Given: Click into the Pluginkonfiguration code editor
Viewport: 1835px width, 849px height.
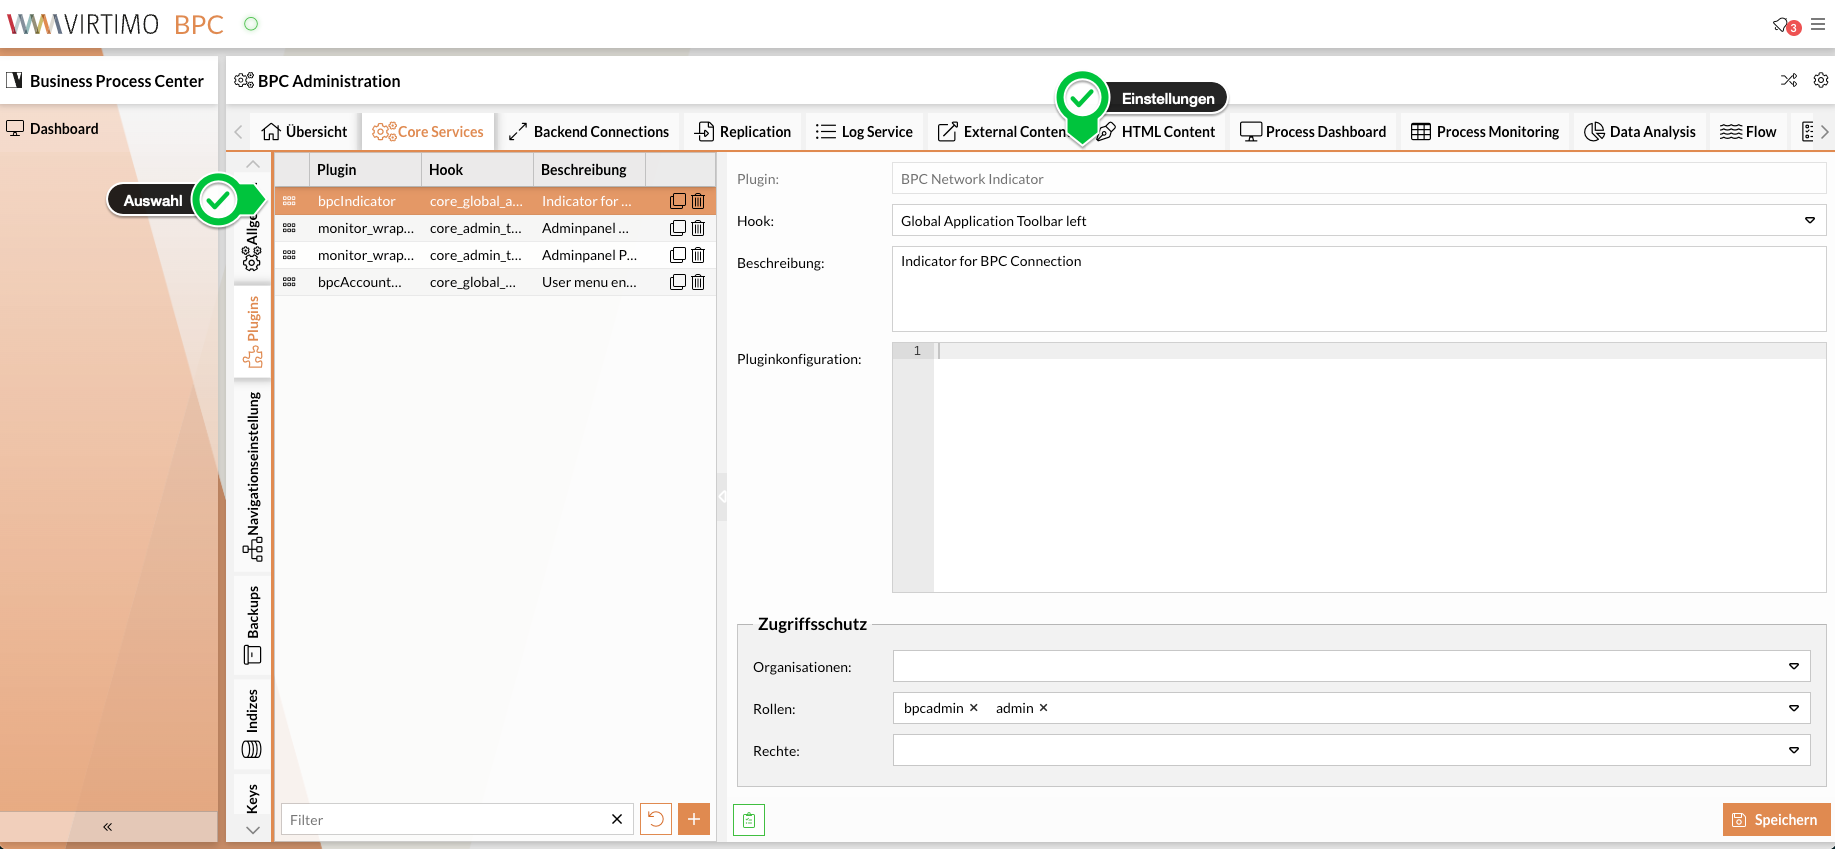Looking at the screenshot, I should coord(1379,467).
